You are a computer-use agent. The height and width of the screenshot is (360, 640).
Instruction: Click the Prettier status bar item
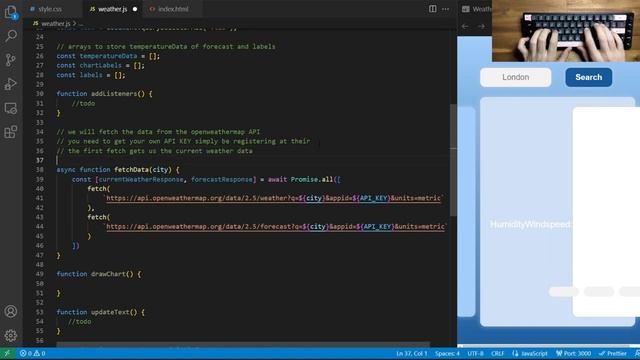[612, 353]
